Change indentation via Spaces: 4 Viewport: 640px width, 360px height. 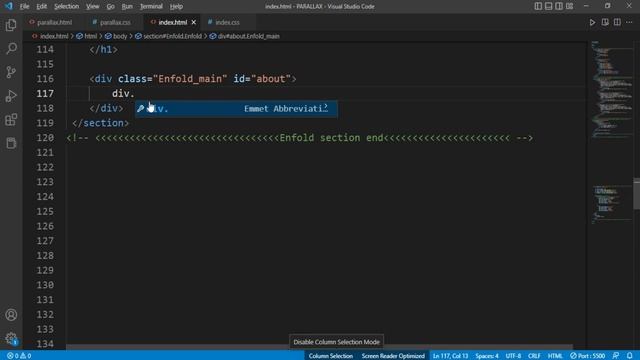pyautogui.click(x=487, y=356)
